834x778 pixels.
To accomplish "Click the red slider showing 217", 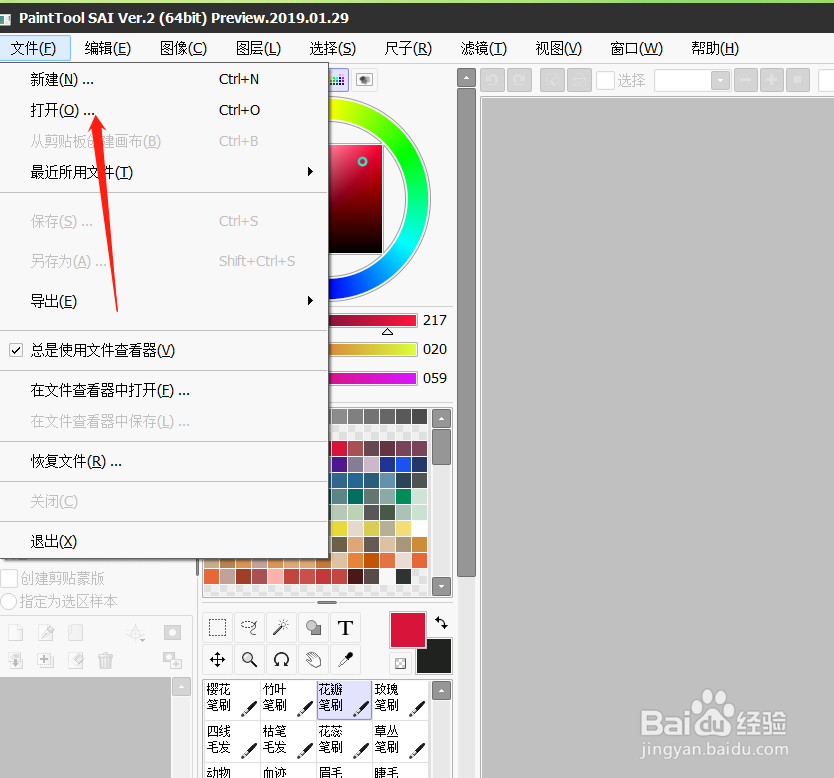I will 372,320.
